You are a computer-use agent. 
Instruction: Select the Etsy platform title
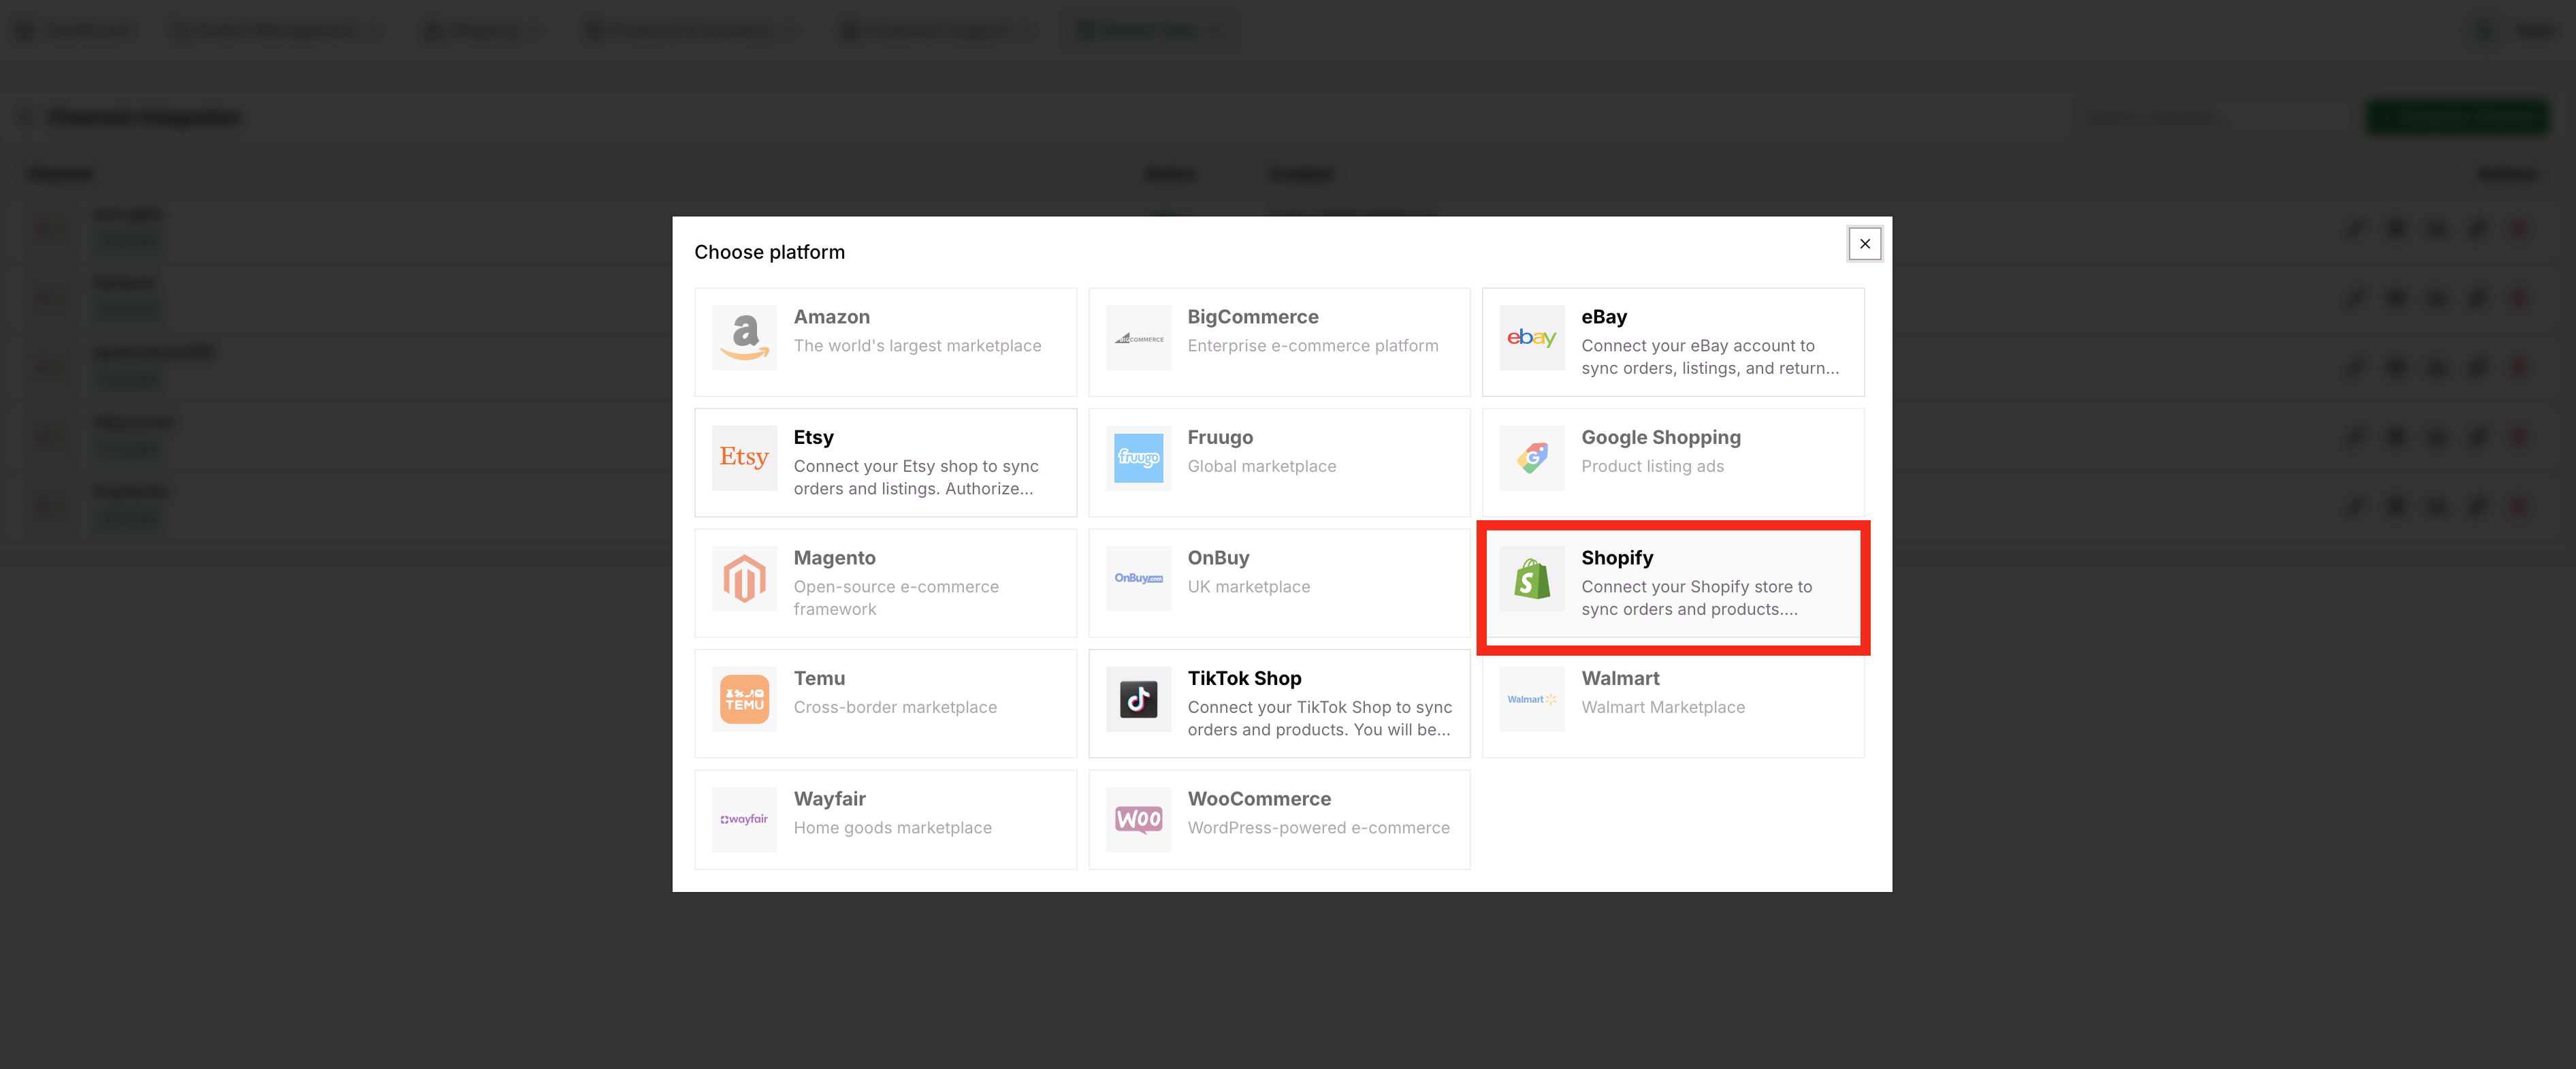[813, 438]
